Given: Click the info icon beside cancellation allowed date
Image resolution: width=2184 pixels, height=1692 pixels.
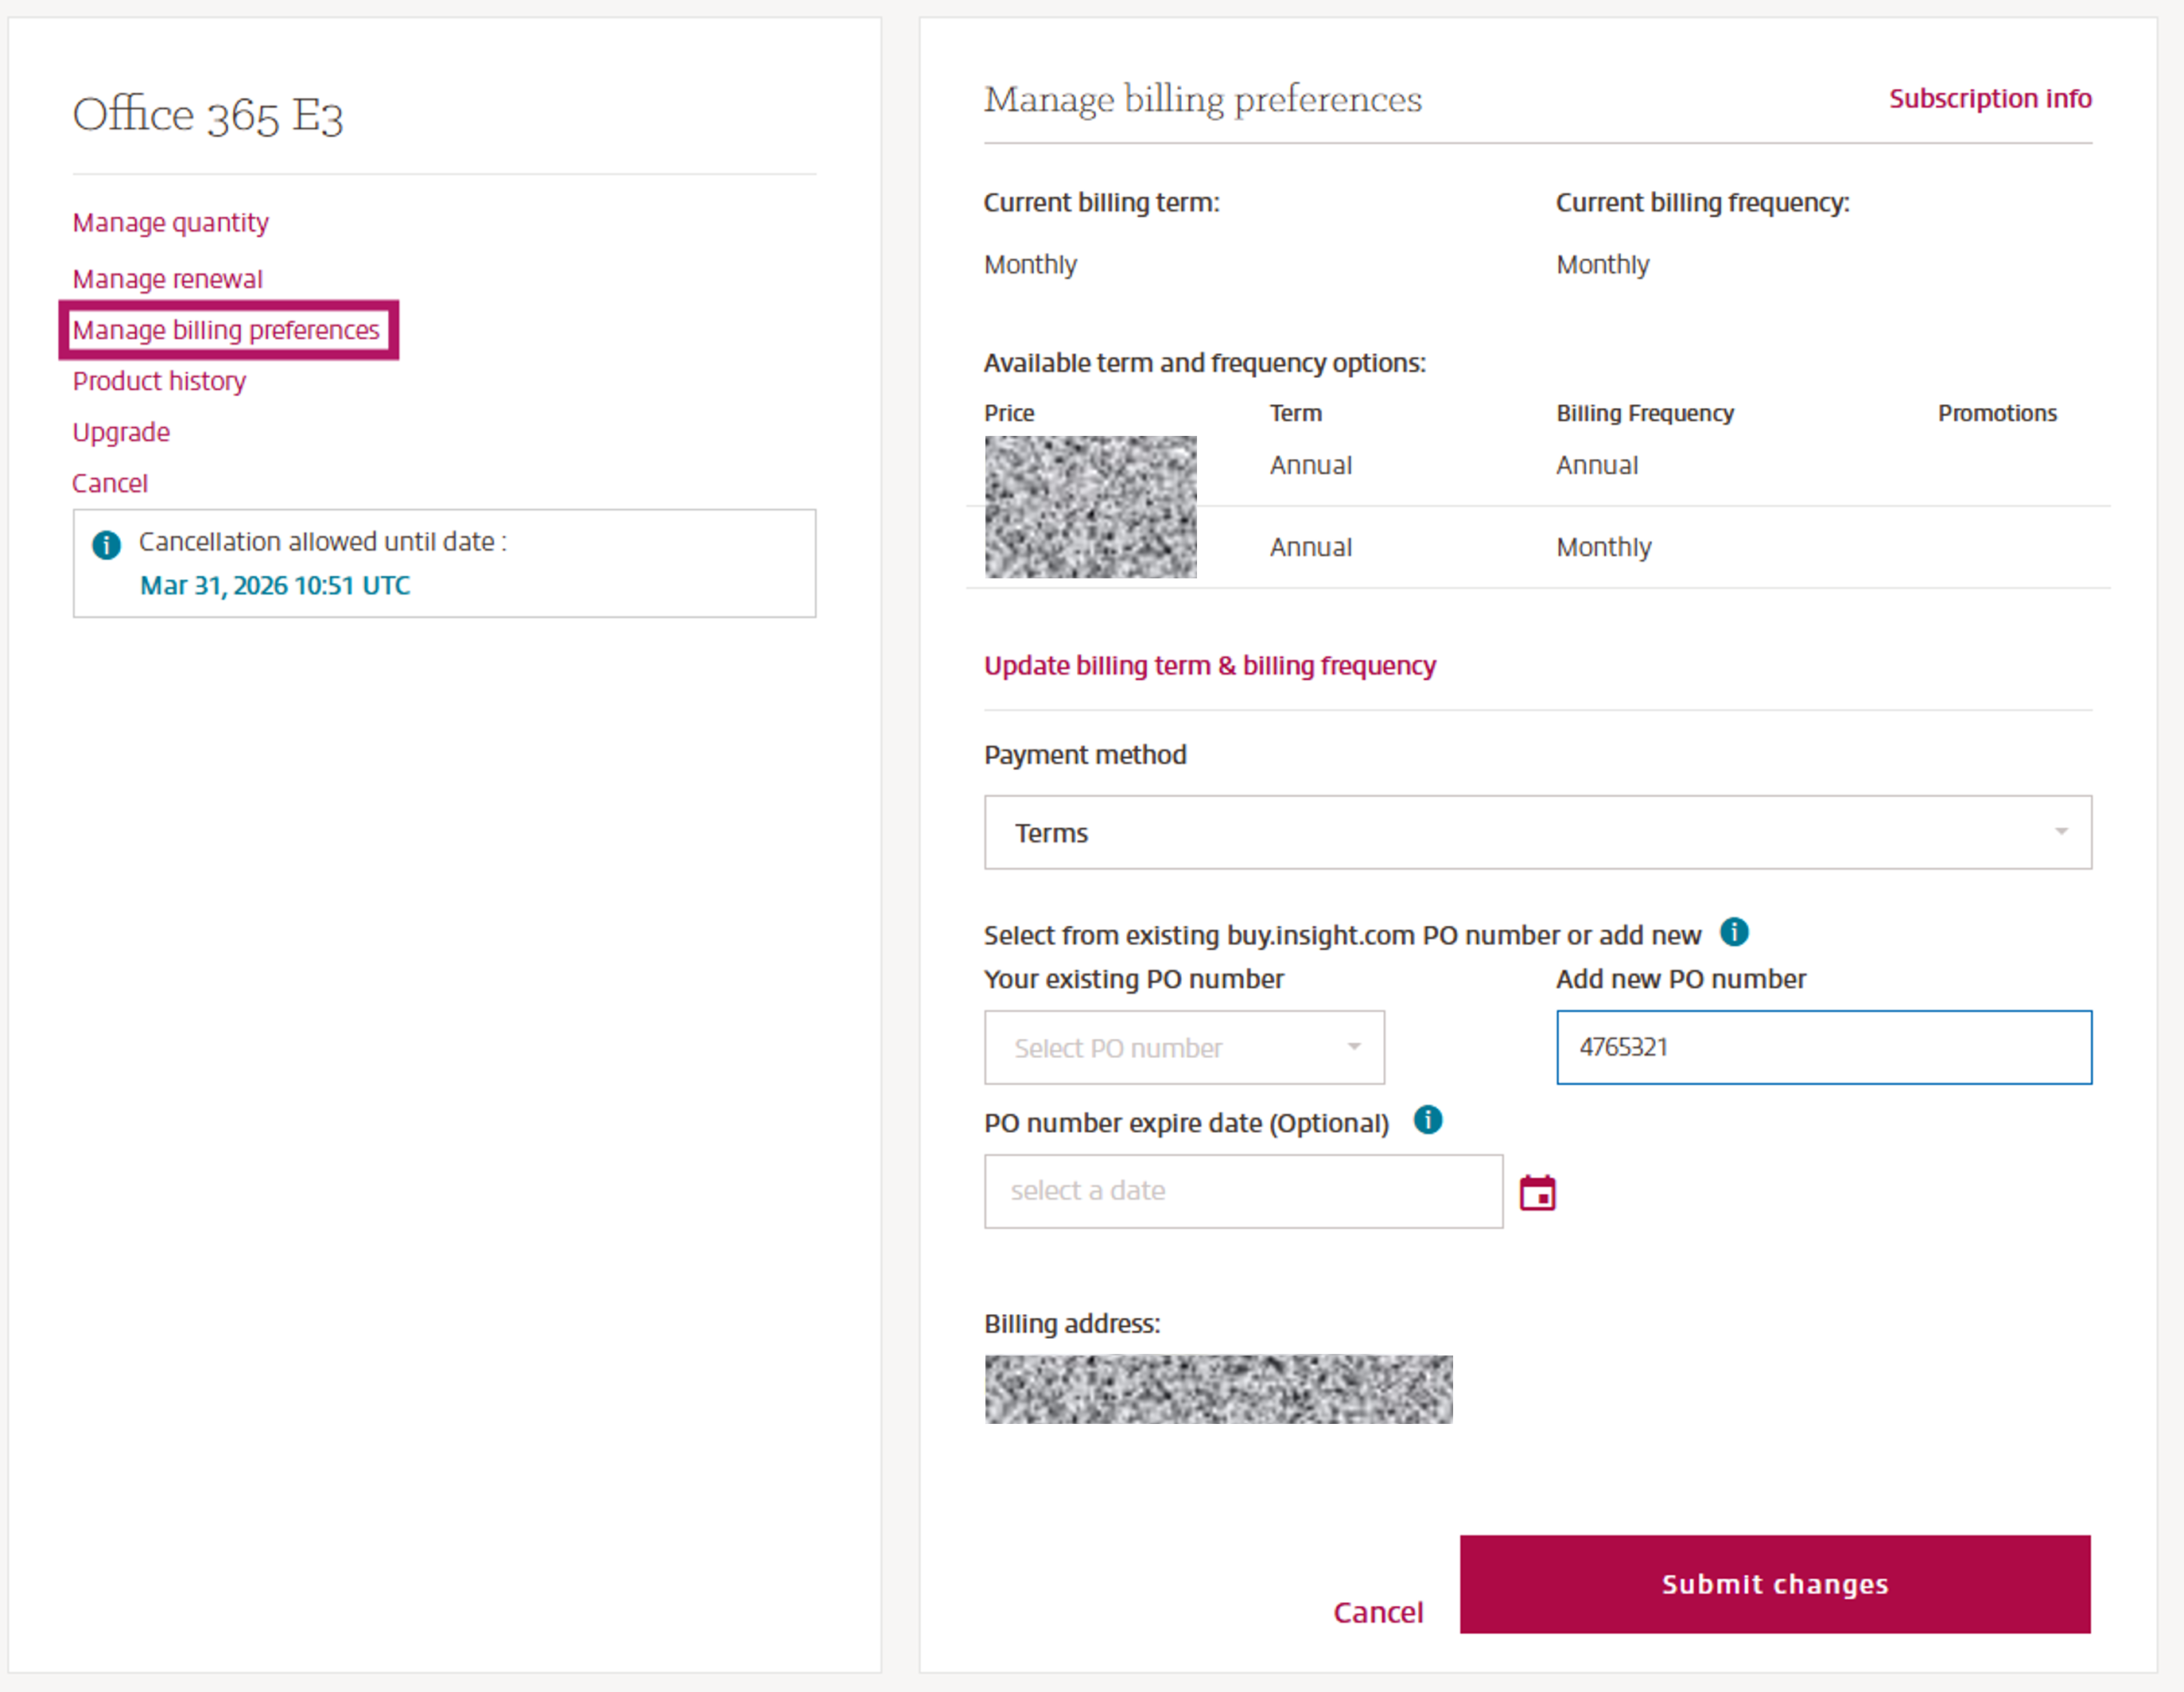Looking at the screenshot, I should (x=106, y=546).
